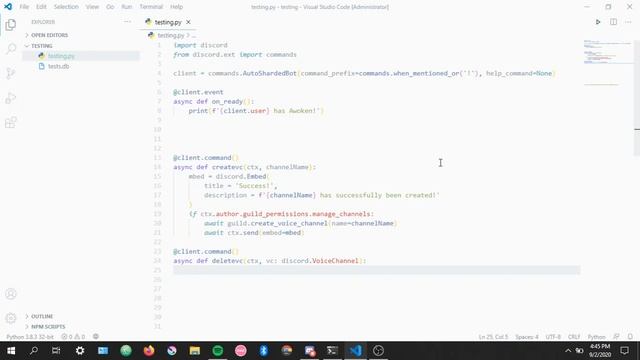Open the Selection menu
Viewport: 640px width, 360px height.
click(66, 7)
